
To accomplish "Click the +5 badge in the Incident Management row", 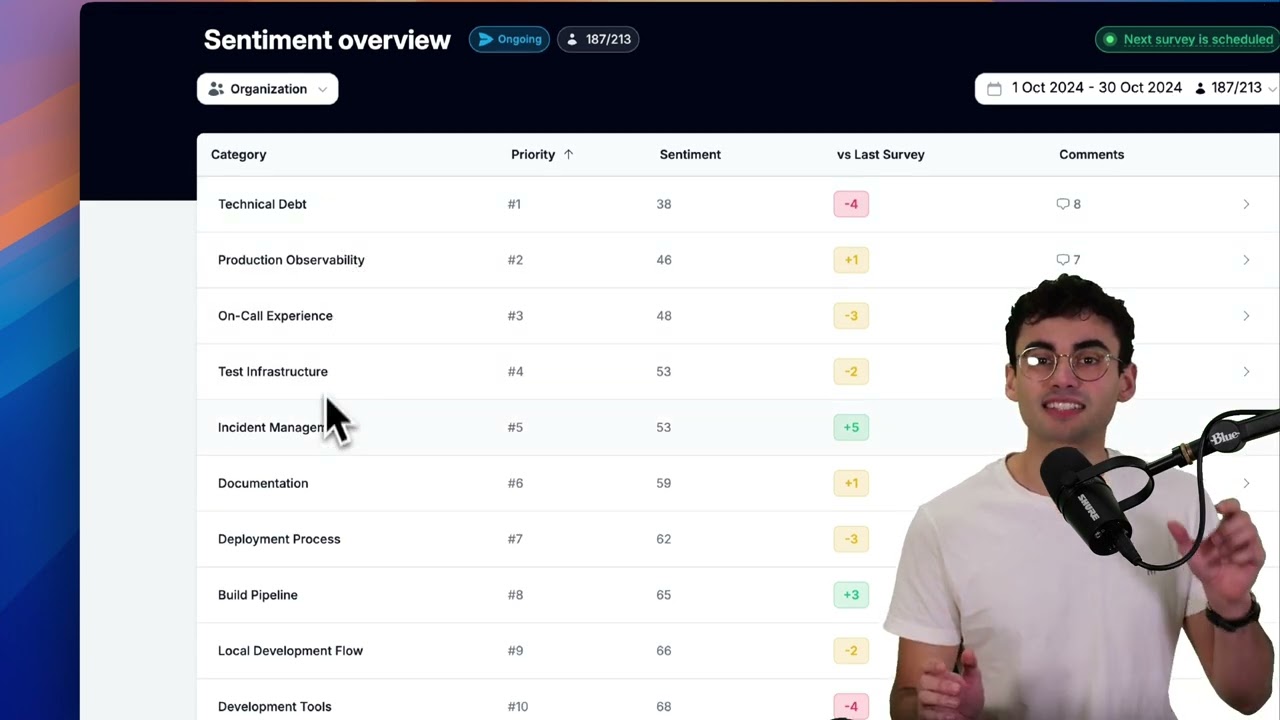I will point(851,427).
